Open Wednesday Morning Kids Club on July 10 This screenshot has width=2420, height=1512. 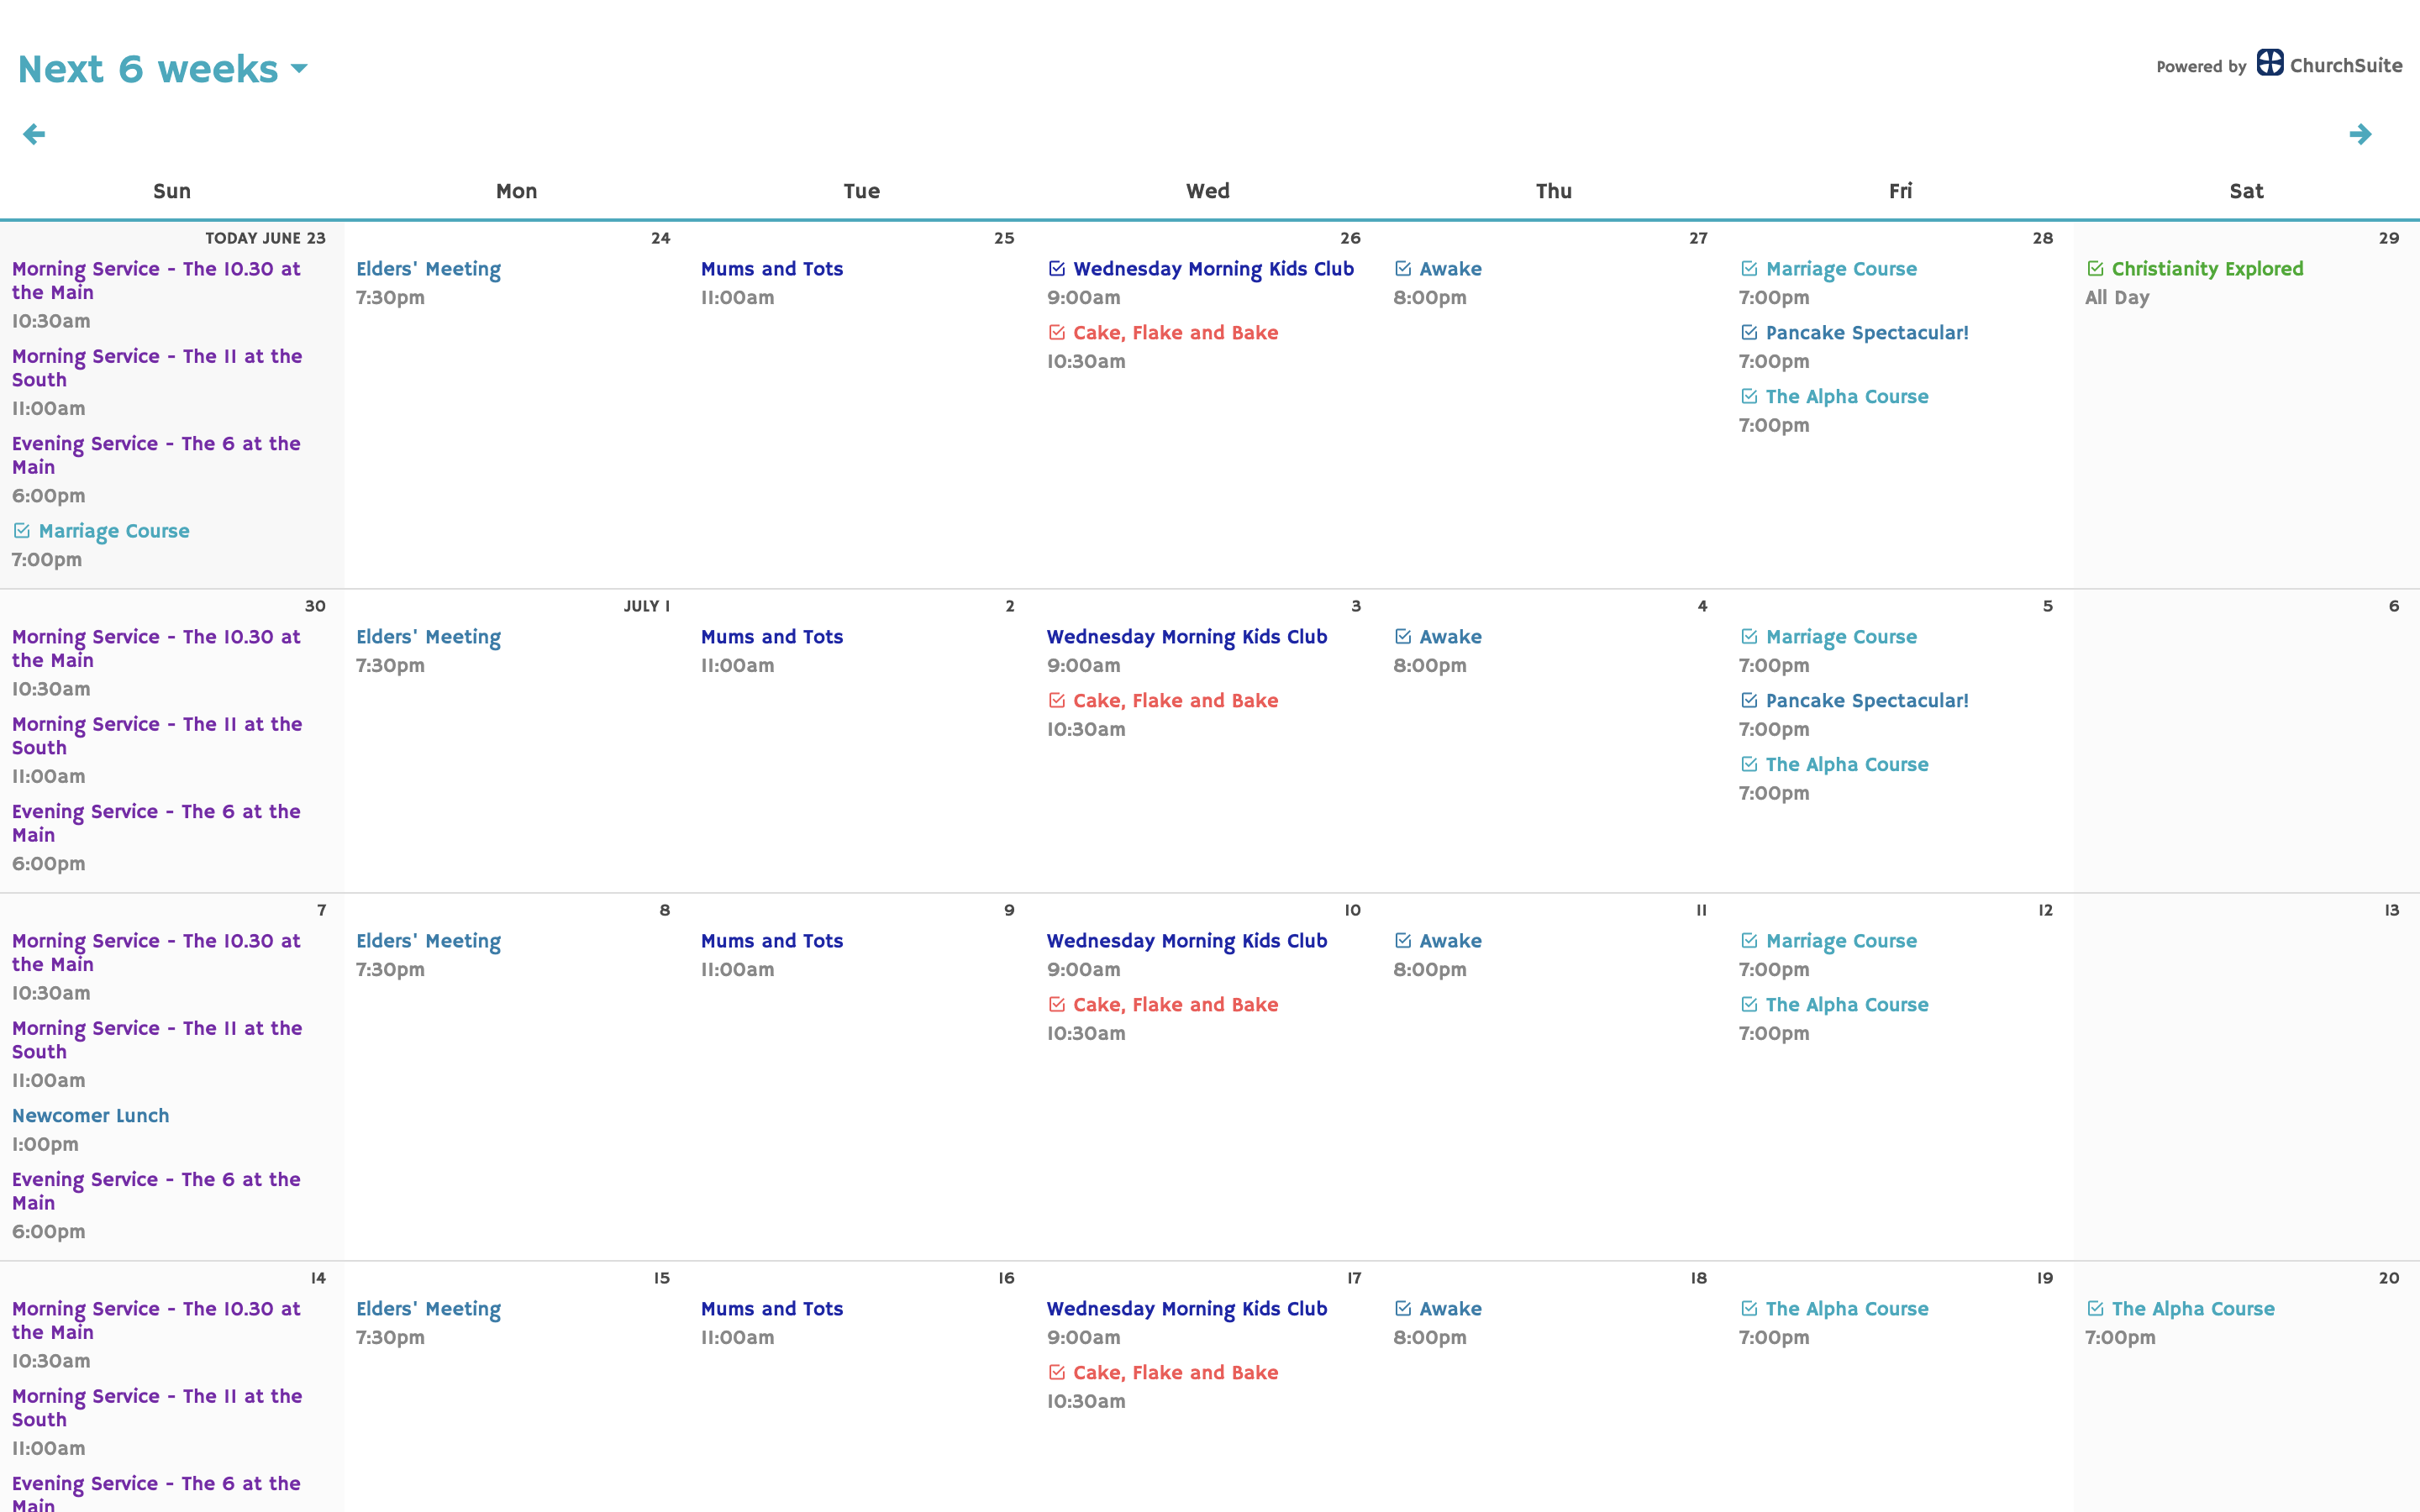coord(1187,942)
